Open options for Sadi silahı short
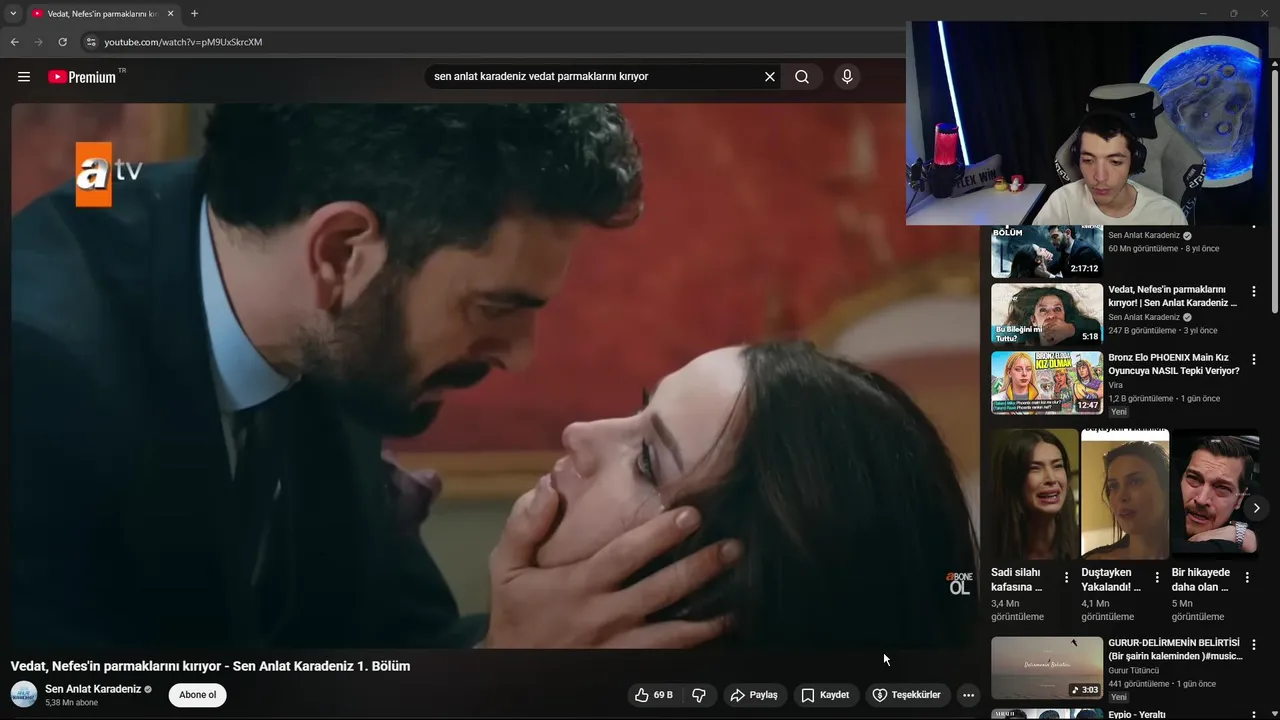The image size is (1280, 720). point(1067,578)
